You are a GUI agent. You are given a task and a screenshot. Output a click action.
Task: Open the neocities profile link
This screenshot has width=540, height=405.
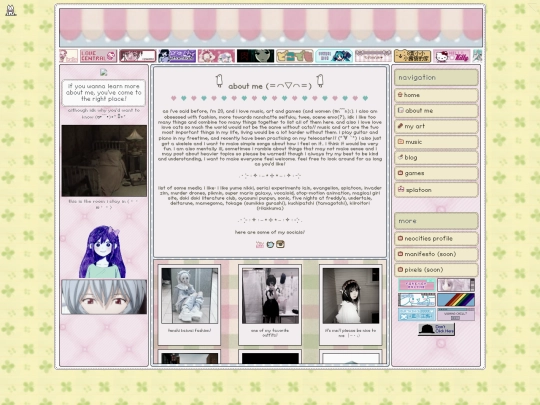pos(436,238)
